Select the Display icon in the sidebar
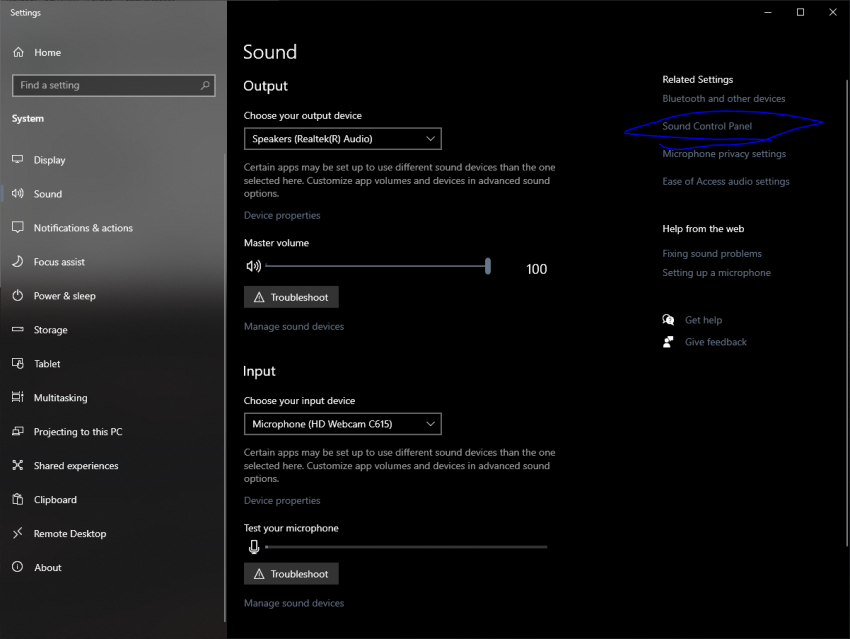The width and height of the screenshot is (850, 639). click(18, 159)
